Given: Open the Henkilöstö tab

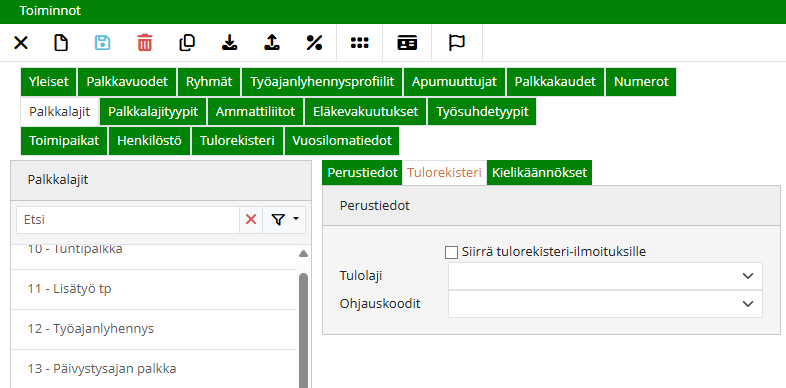Looking at the screenshot, I should (149, 141).
